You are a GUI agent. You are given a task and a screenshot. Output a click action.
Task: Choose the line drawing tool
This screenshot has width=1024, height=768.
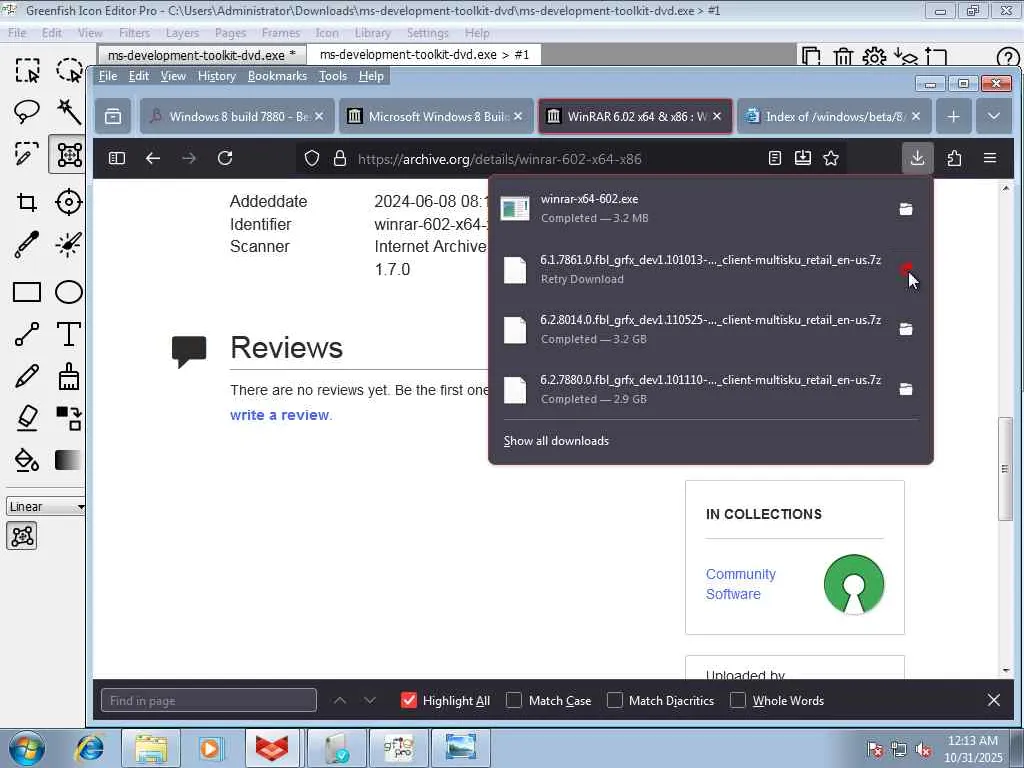[x=27, y=334]
